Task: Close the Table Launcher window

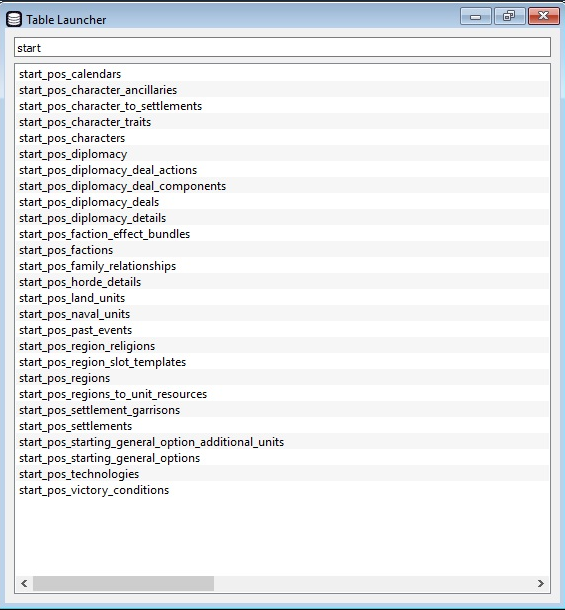Action: click(544, 16)
